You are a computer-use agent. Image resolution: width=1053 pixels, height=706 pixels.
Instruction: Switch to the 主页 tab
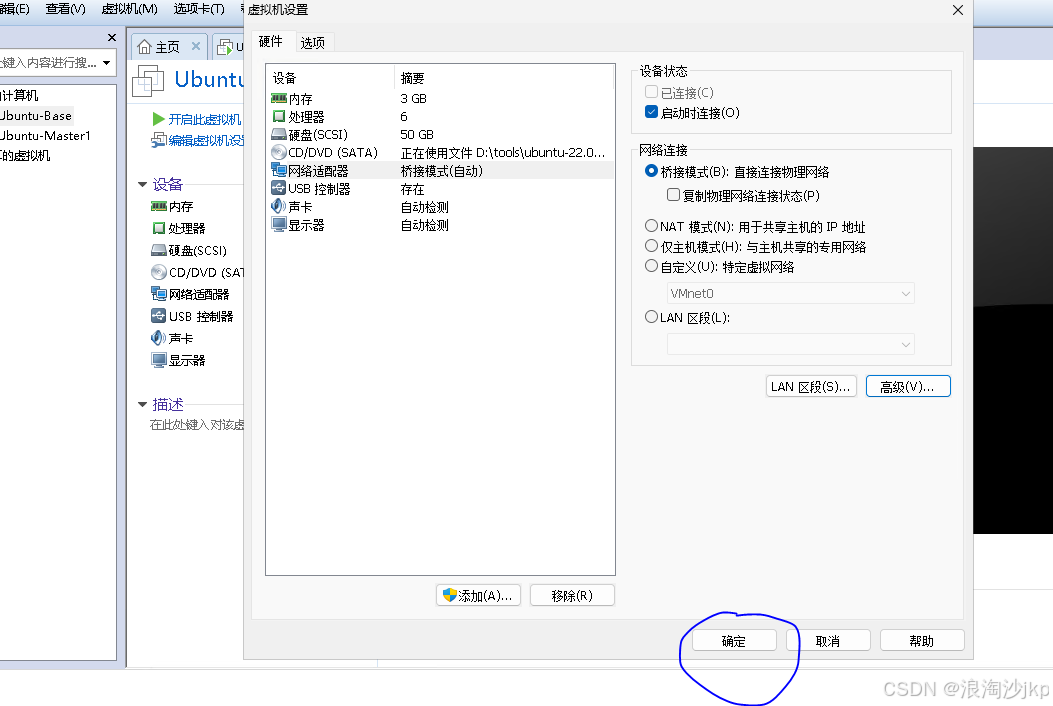pos(167,46)
